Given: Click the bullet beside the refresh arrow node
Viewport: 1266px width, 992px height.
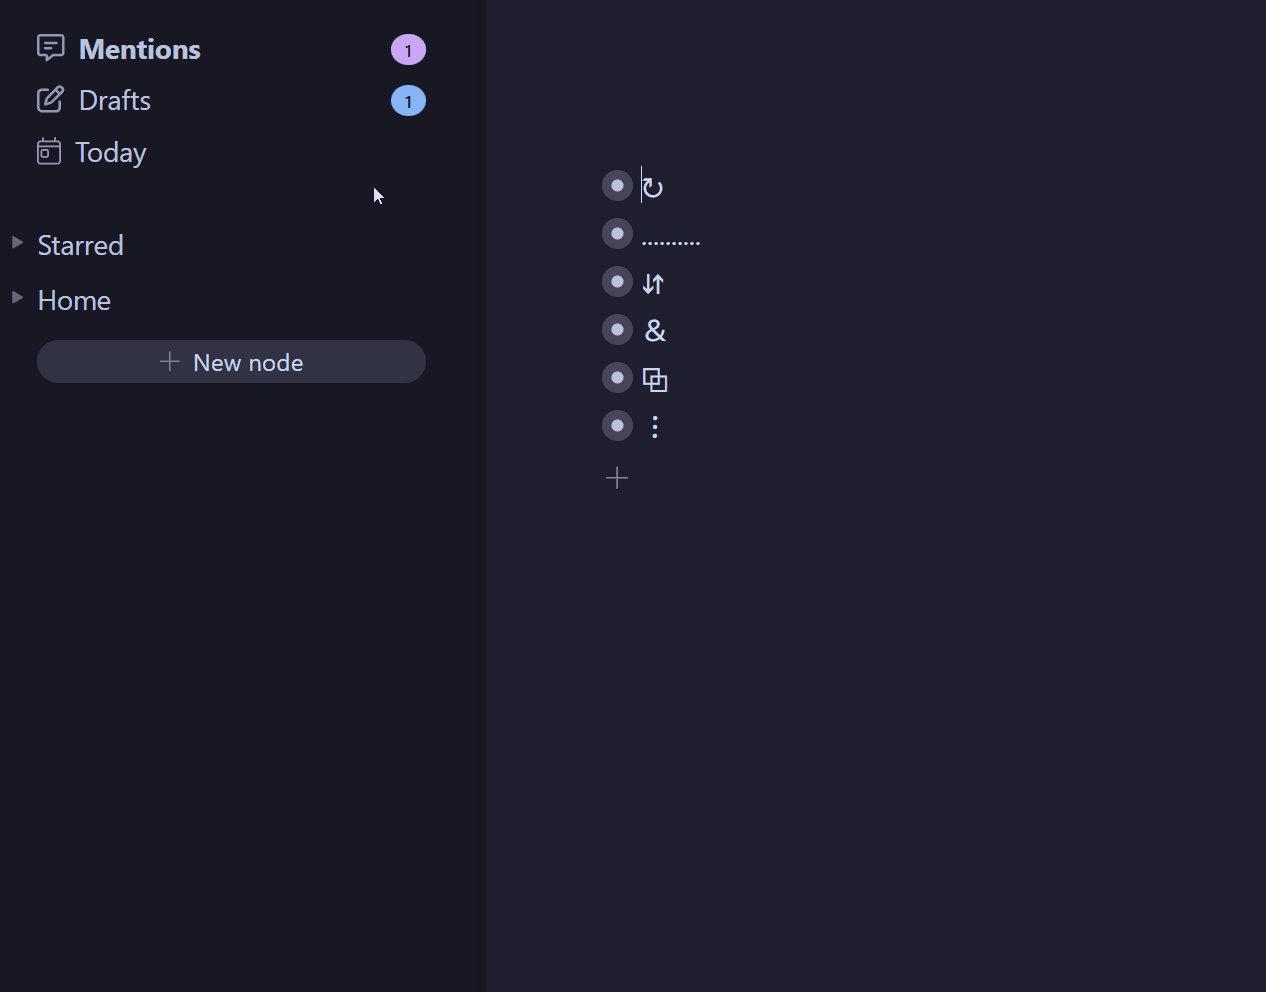Looking at the screenshot, I should [617, 186].
